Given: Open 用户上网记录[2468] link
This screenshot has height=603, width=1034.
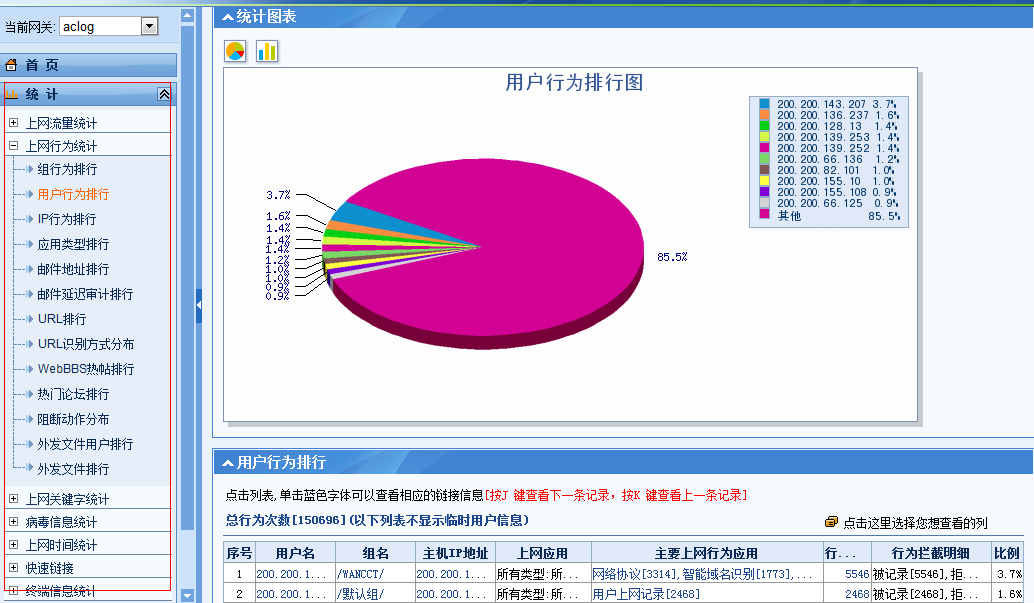Looking at the screenshot, I should (646, 594).
